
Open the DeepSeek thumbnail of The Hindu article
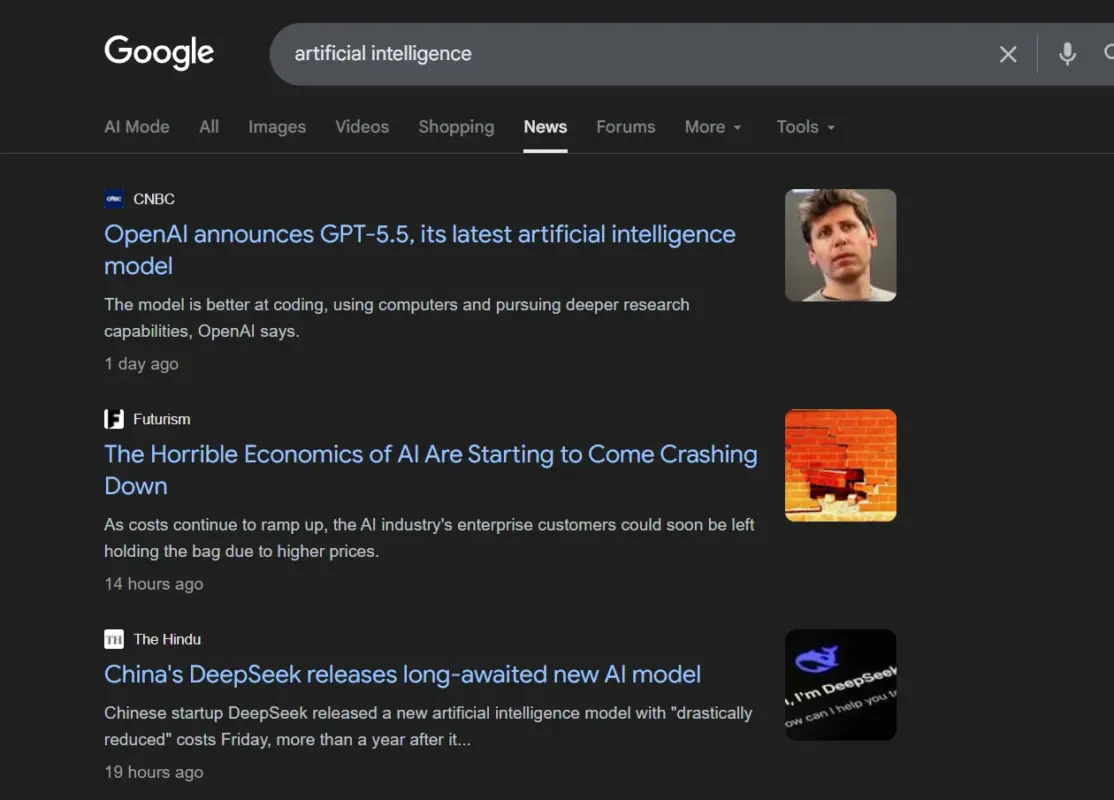840,685
